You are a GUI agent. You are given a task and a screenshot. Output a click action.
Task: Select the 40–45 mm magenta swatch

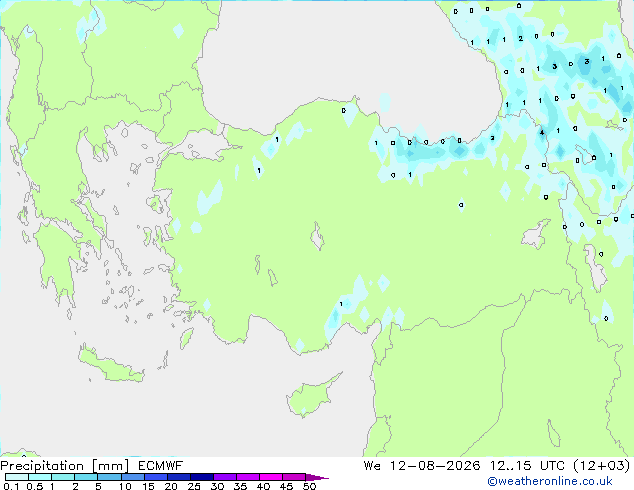271,477
